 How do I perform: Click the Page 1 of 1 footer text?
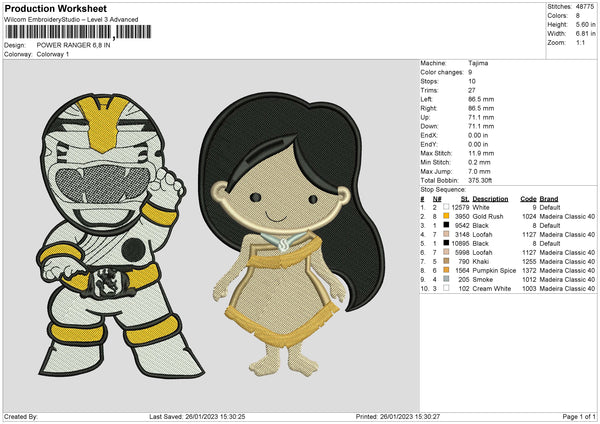tap(579, 416)
